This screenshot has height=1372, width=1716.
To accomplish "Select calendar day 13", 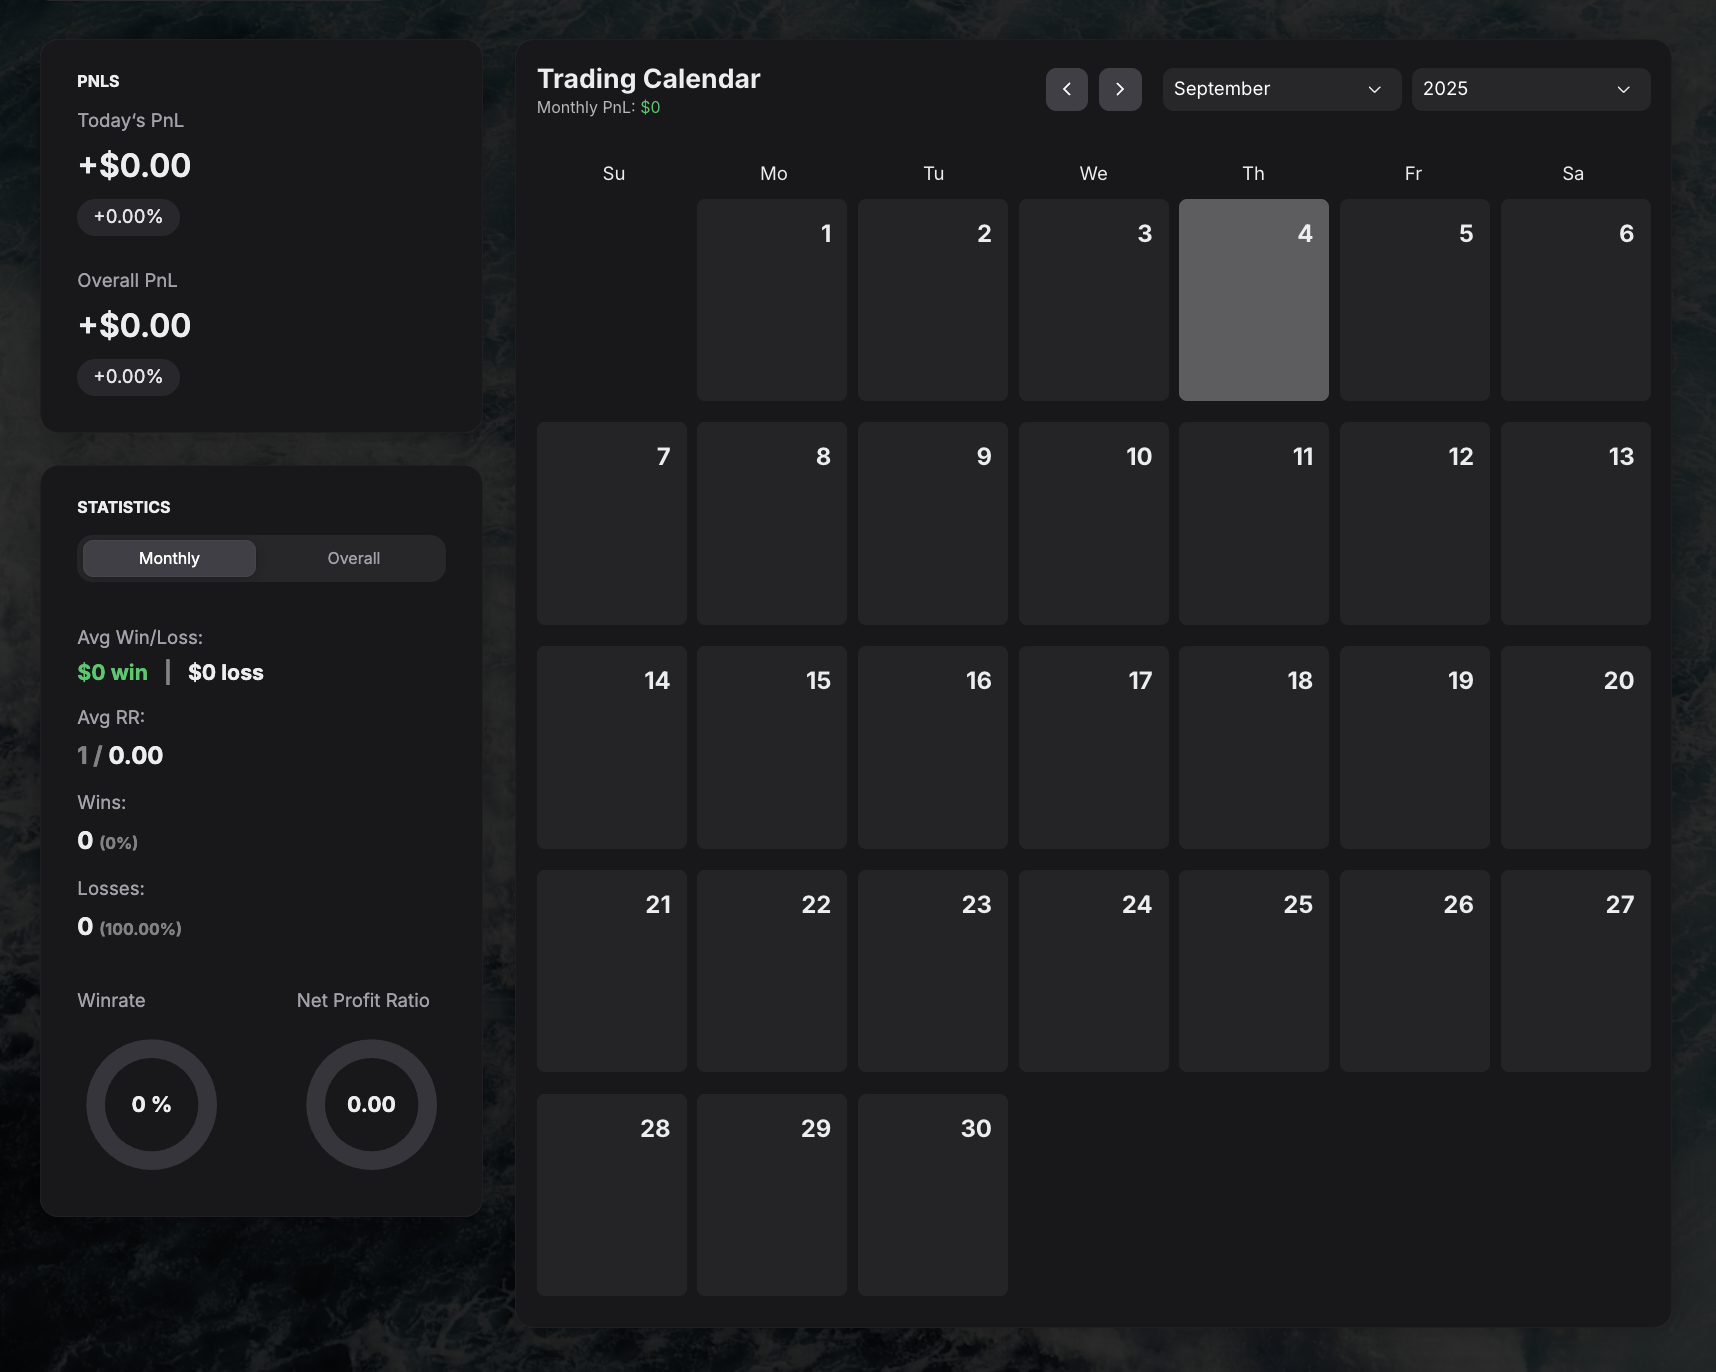I will [x=1575, y=524].
